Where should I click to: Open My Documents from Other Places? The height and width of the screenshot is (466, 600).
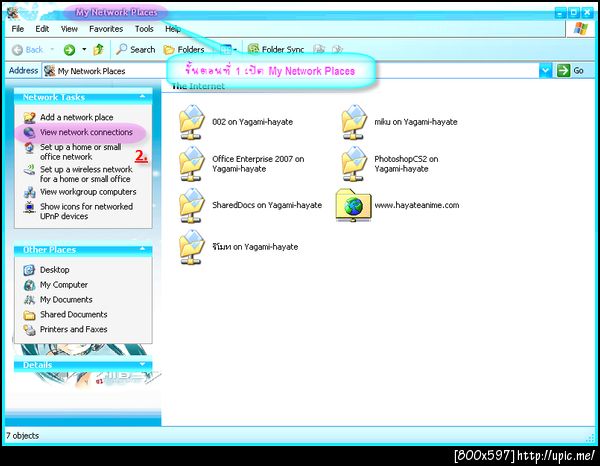tap(66, 300)
